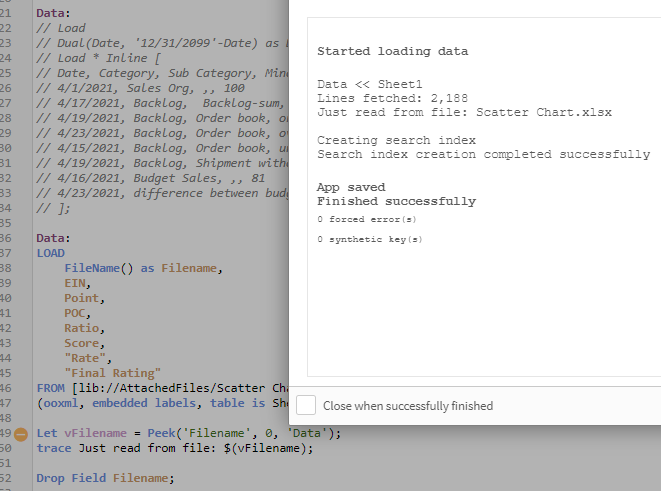Click the '// 4/19/2021, Backlog, Shipment' comment line
Viewport: 661px width, 491px height.
pyautogui.click(x=163, y=163)
